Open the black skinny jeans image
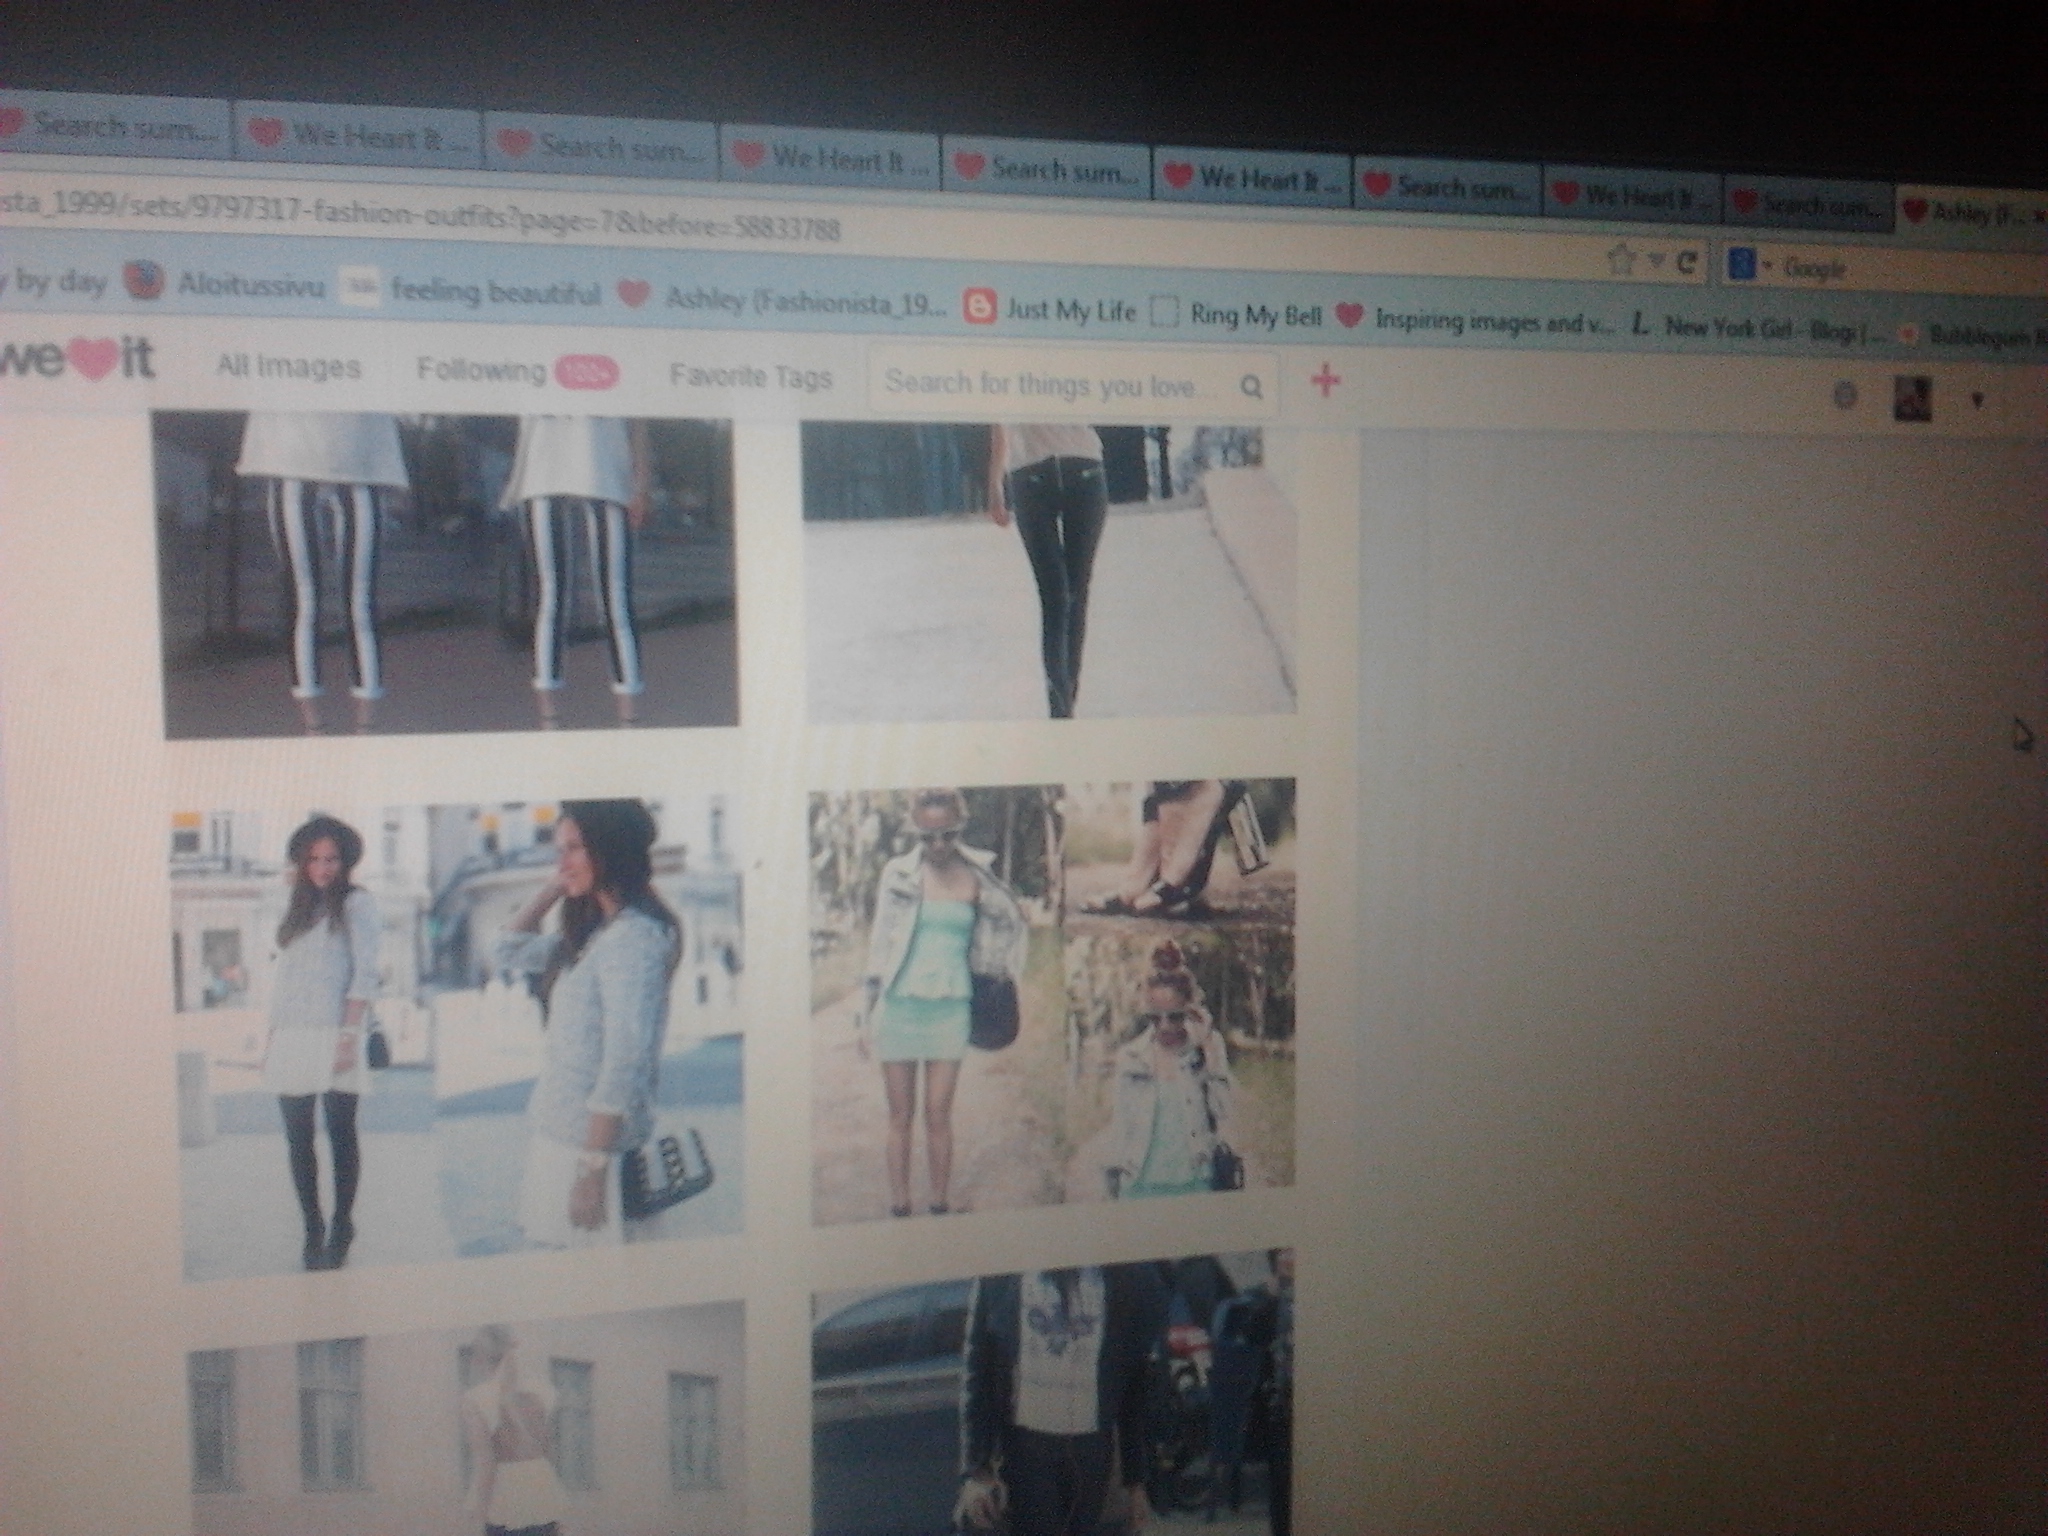 tap(1050, 572)
